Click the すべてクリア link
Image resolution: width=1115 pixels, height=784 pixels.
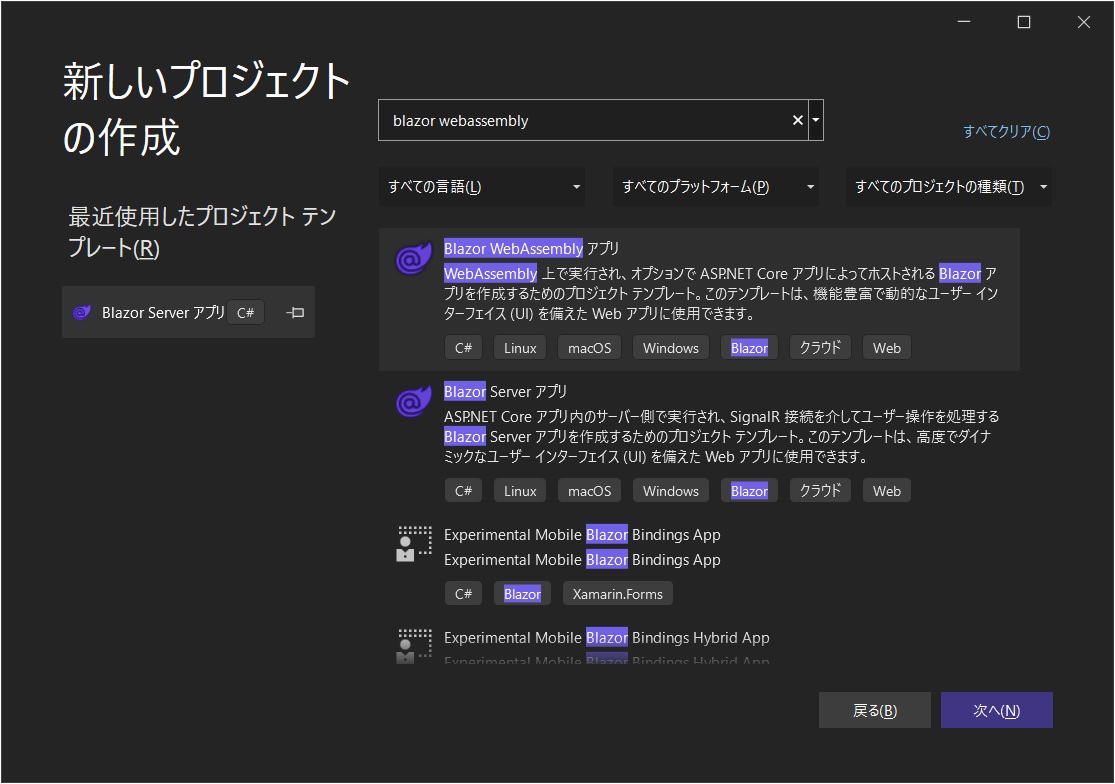point(1006,131)
